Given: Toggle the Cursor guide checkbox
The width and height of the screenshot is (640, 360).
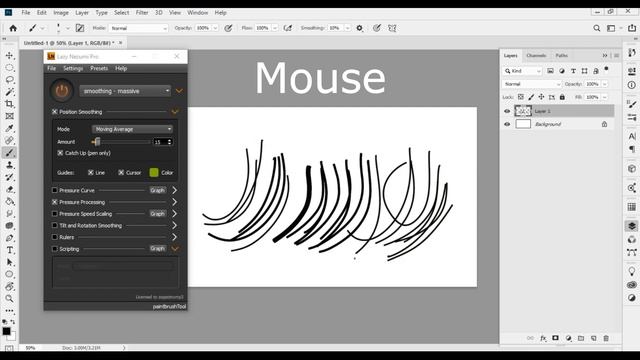Looking at the screenshot, I should tap(121, 173).
